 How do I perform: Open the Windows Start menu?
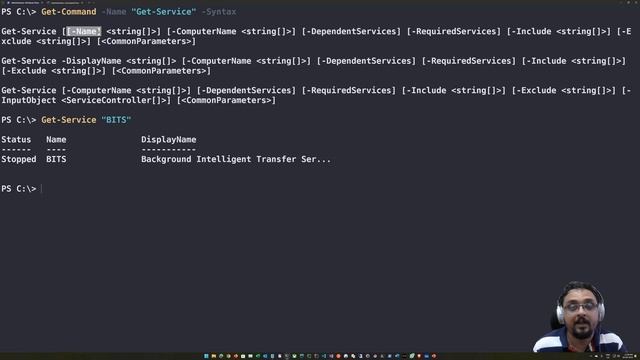[206, 356]
